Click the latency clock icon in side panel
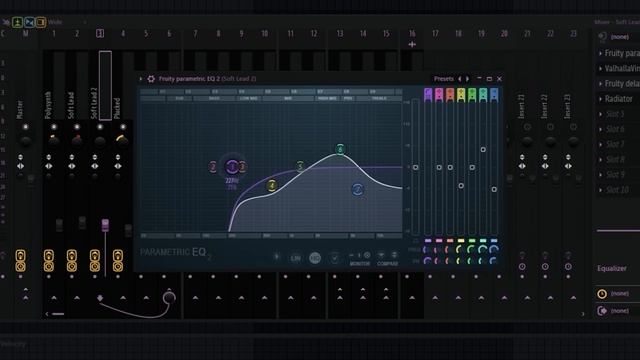The image size is (640, 360). point(602,294)
